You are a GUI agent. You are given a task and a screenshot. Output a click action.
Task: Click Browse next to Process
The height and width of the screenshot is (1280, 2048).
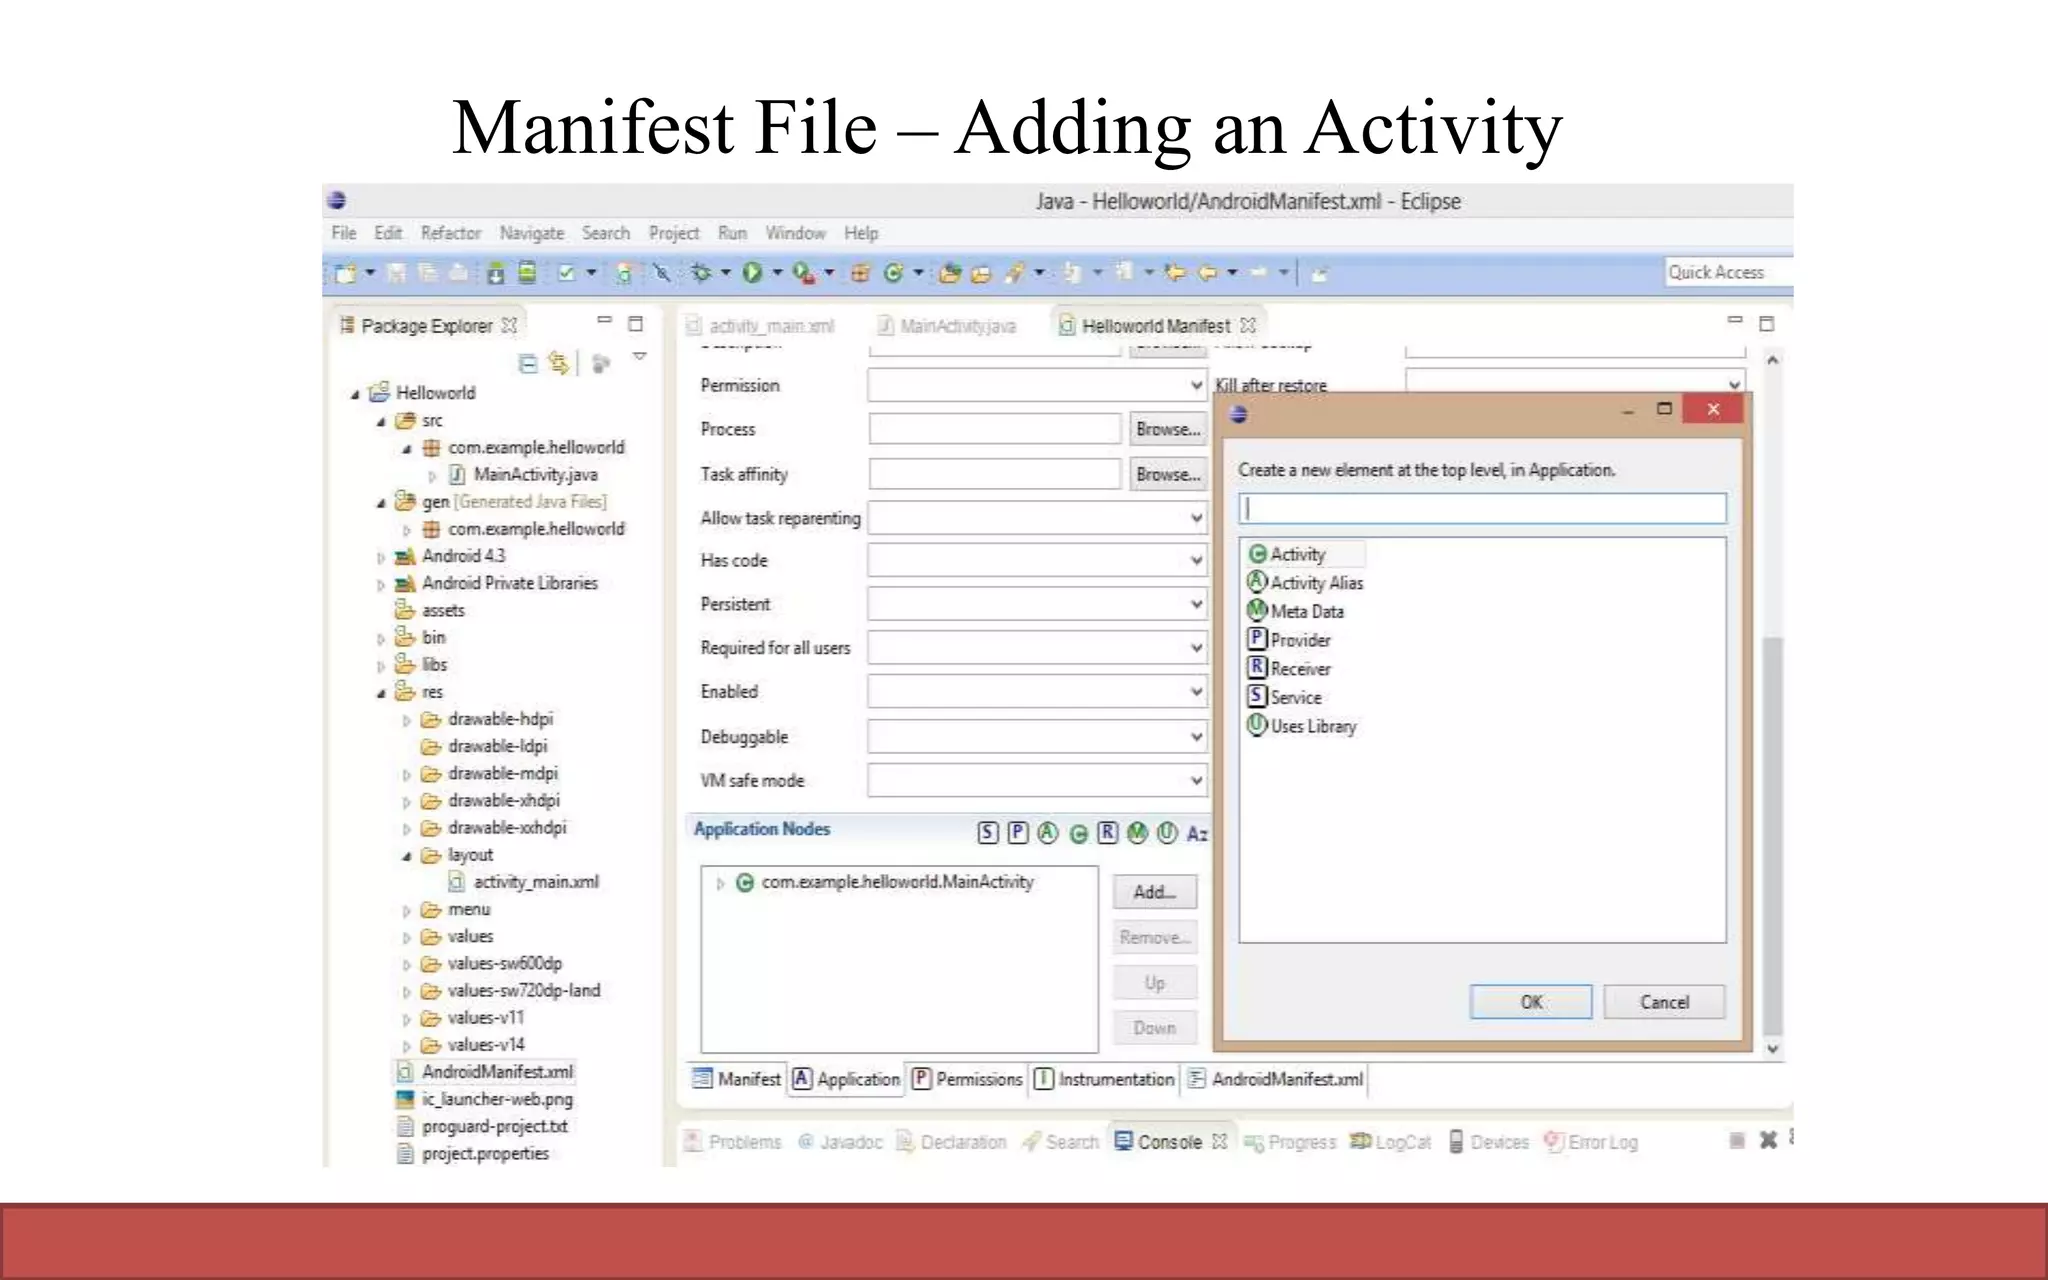(1168, 429)
